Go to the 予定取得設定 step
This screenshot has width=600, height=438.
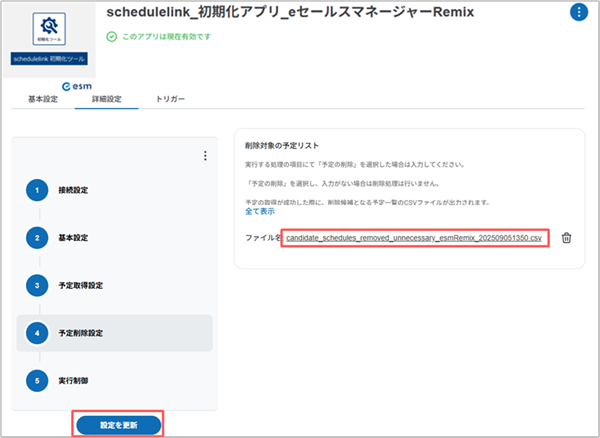point(81,286)
